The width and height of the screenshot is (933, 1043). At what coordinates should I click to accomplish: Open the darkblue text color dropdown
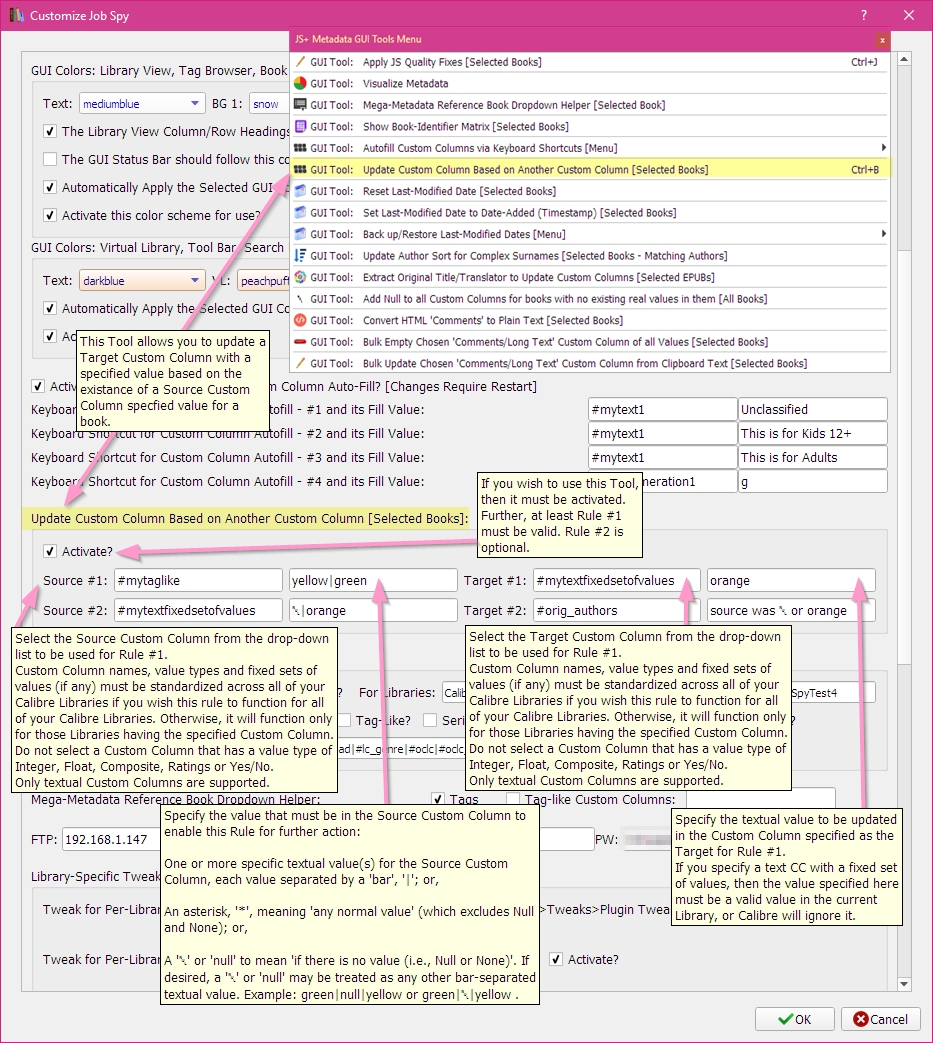pyautogui.click(x=142, y=281)
